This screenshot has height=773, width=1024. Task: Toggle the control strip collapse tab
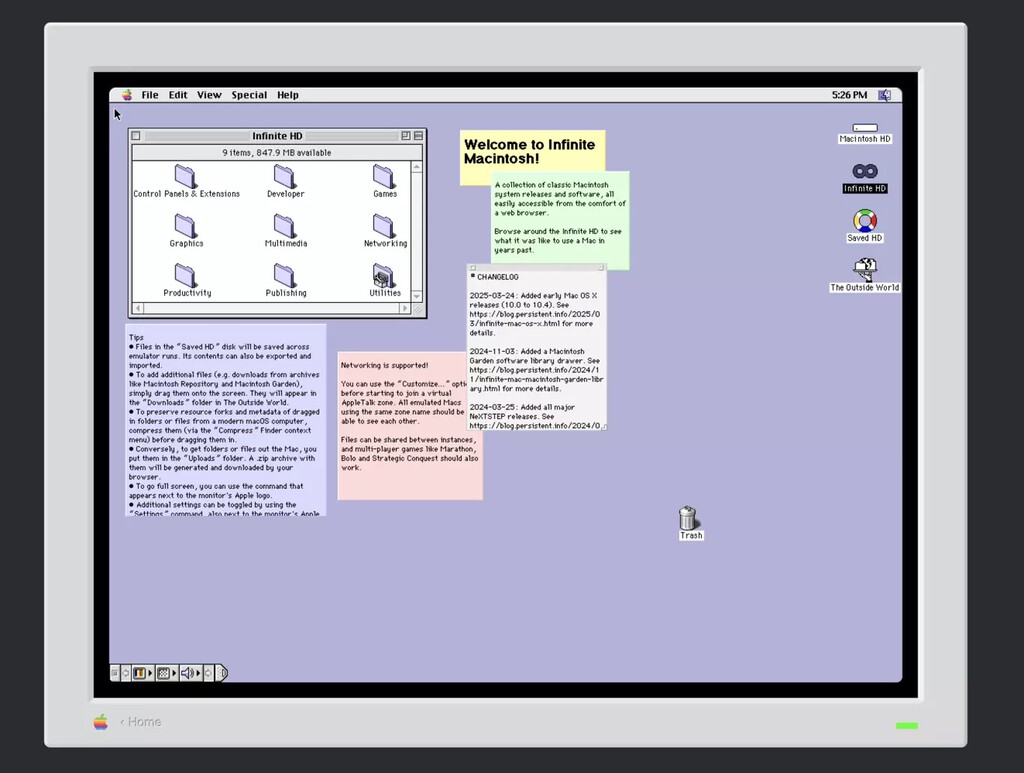(x=222, y=673)
